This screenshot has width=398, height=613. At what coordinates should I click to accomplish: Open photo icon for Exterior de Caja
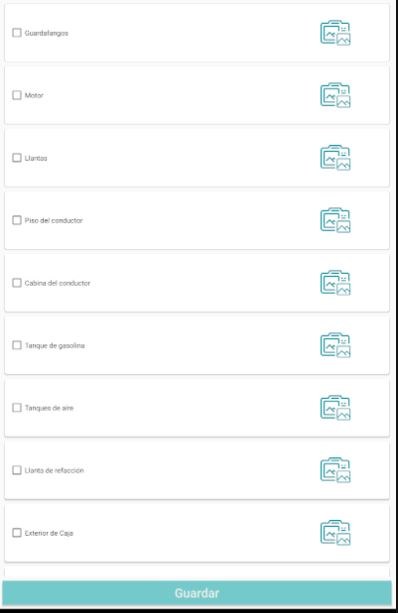tap(335, 532)
